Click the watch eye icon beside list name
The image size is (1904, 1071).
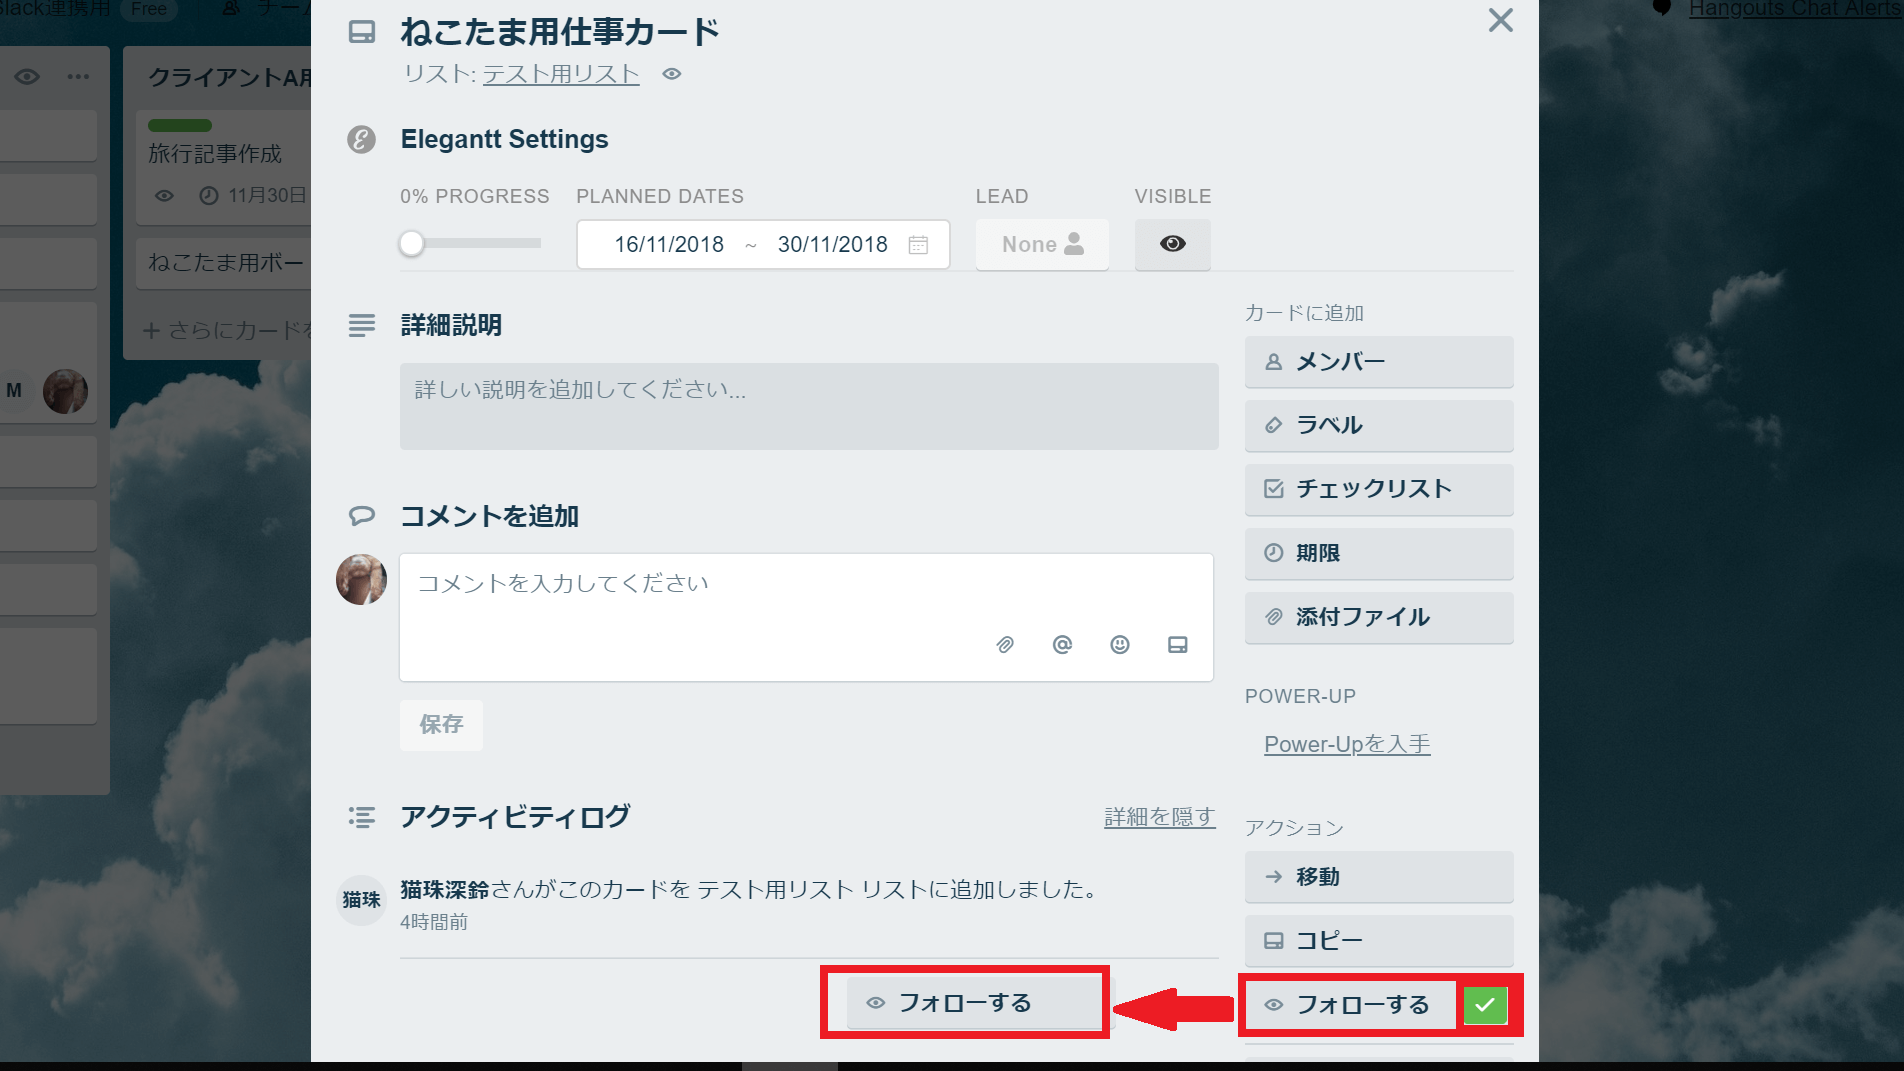672,74
